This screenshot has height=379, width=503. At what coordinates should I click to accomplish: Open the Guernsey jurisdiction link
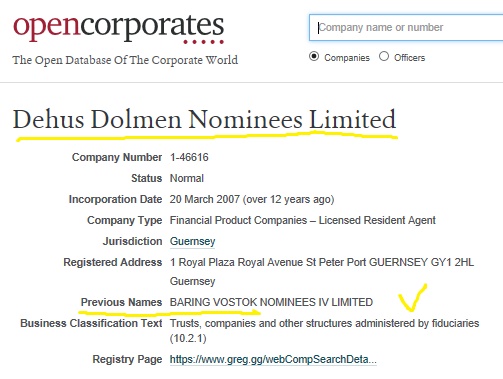[192, 241]
